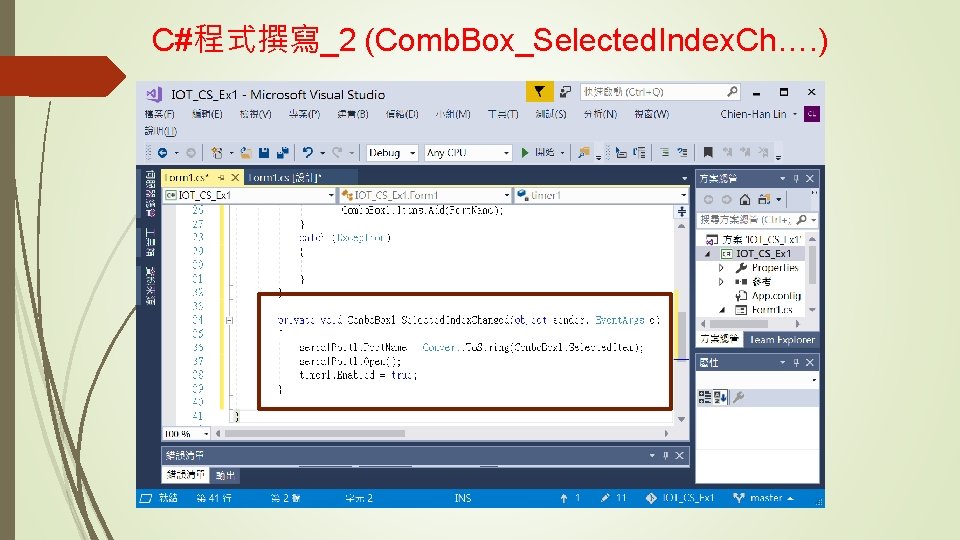Click the Navigate Forward toolbar icon

click(191, 152)
